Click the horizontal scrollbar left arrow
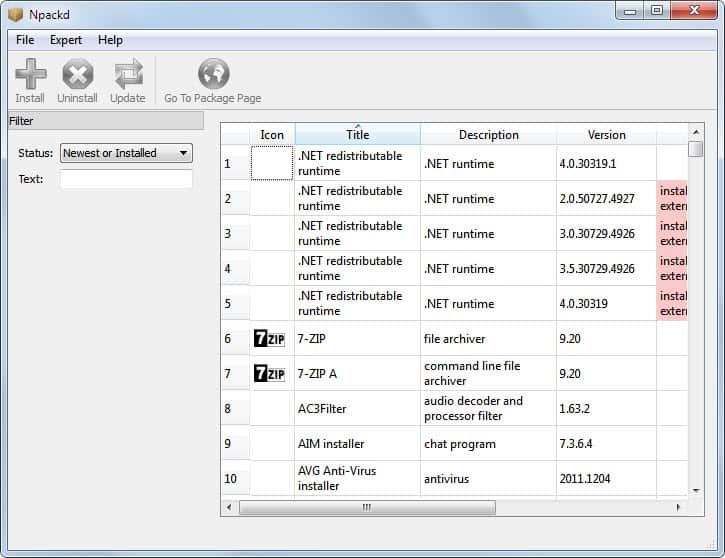The height and width of the screenshot is (558, 725). pos(229,507)
